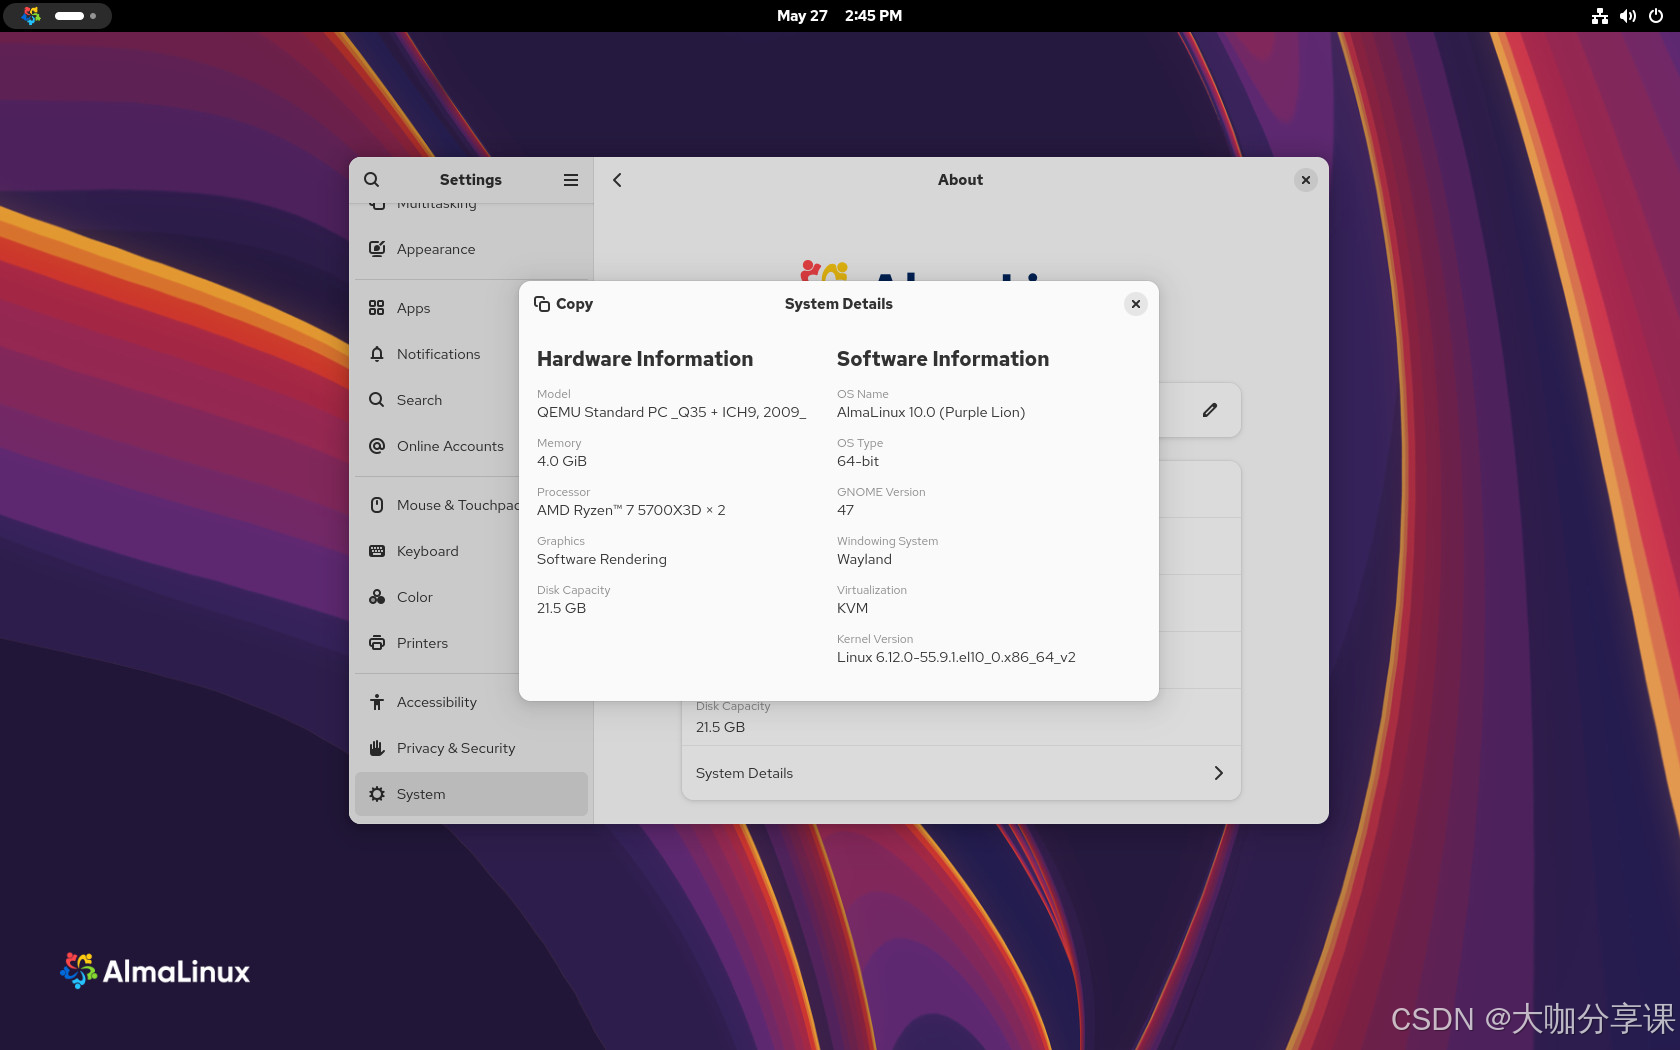
Task: Select Privacy & Security in sidebar
Action: coord(471,748)
